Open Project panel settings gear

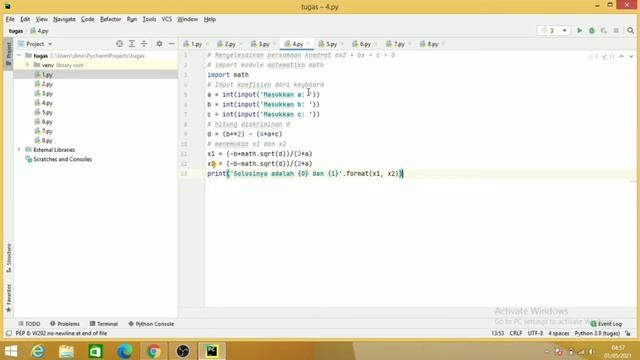(159, 44)
